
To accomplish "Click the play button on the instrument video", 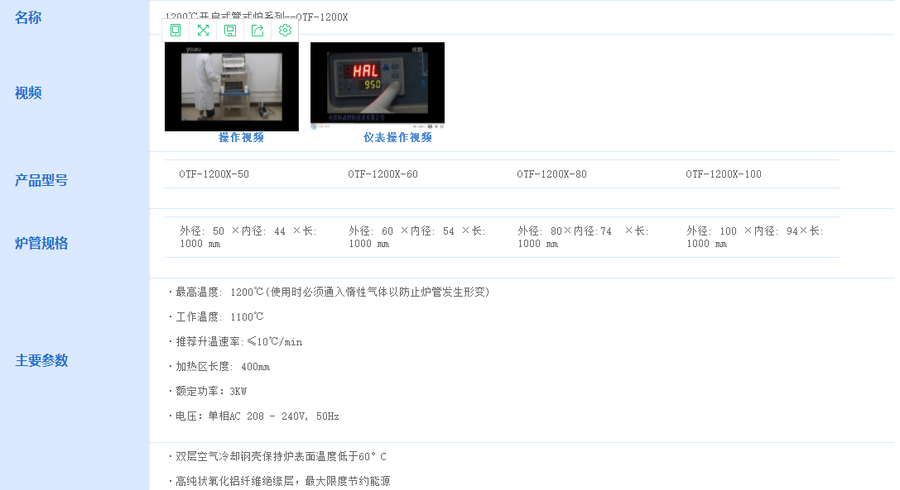I will coord(314,126).
